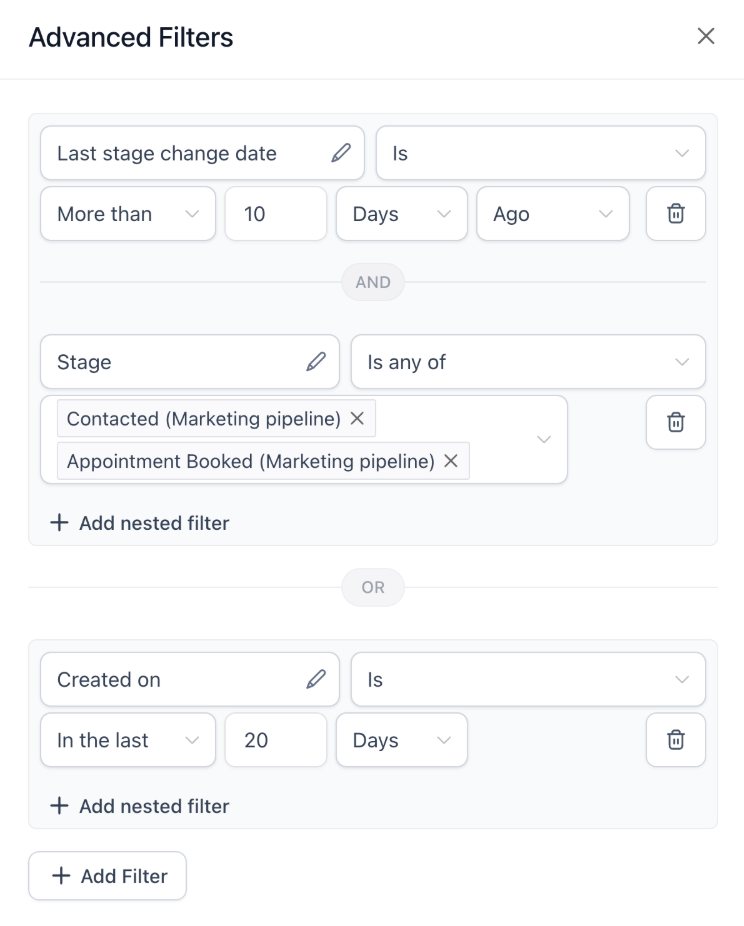Click the Add Filter button
The height and width of the screenshot is (926, 744).
coord(108,876)
